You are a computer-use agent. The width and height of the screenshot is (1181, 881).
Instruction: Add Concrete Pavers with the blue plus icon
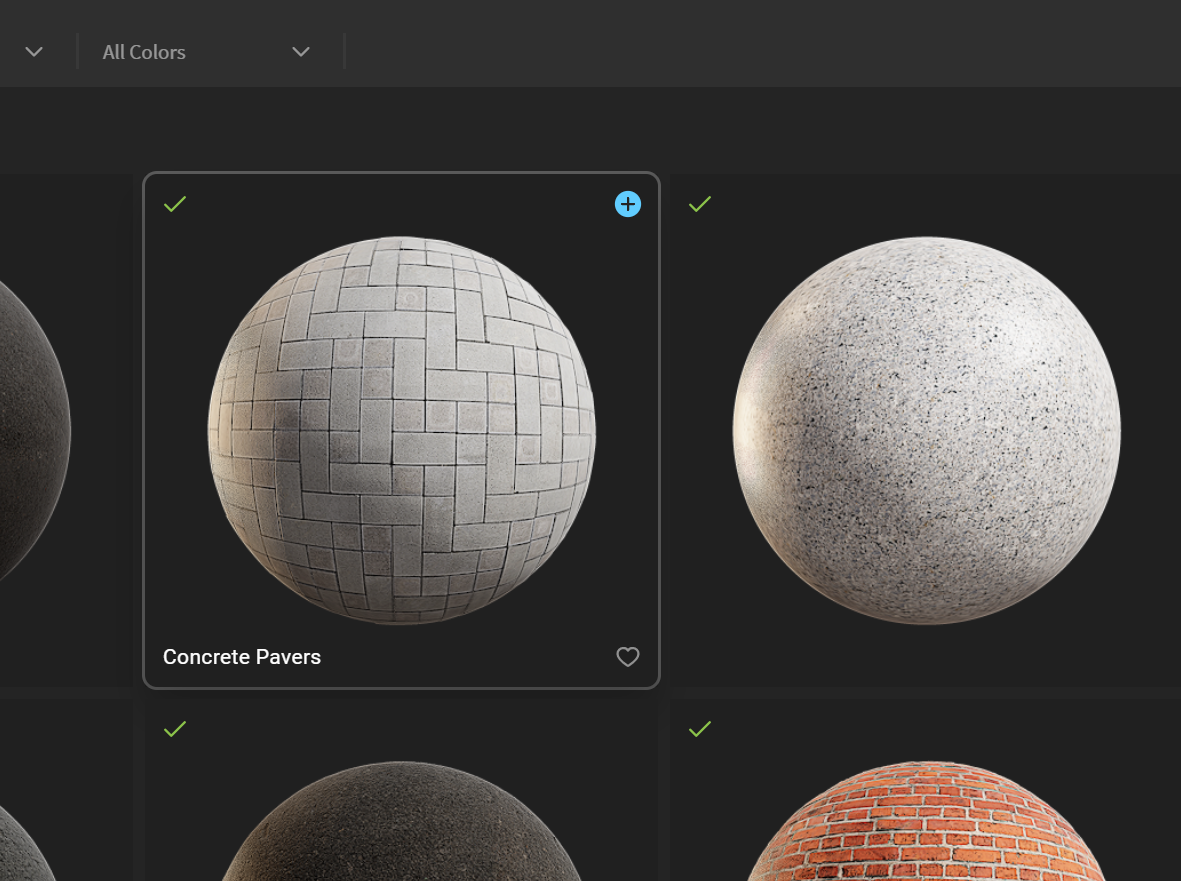627,204
